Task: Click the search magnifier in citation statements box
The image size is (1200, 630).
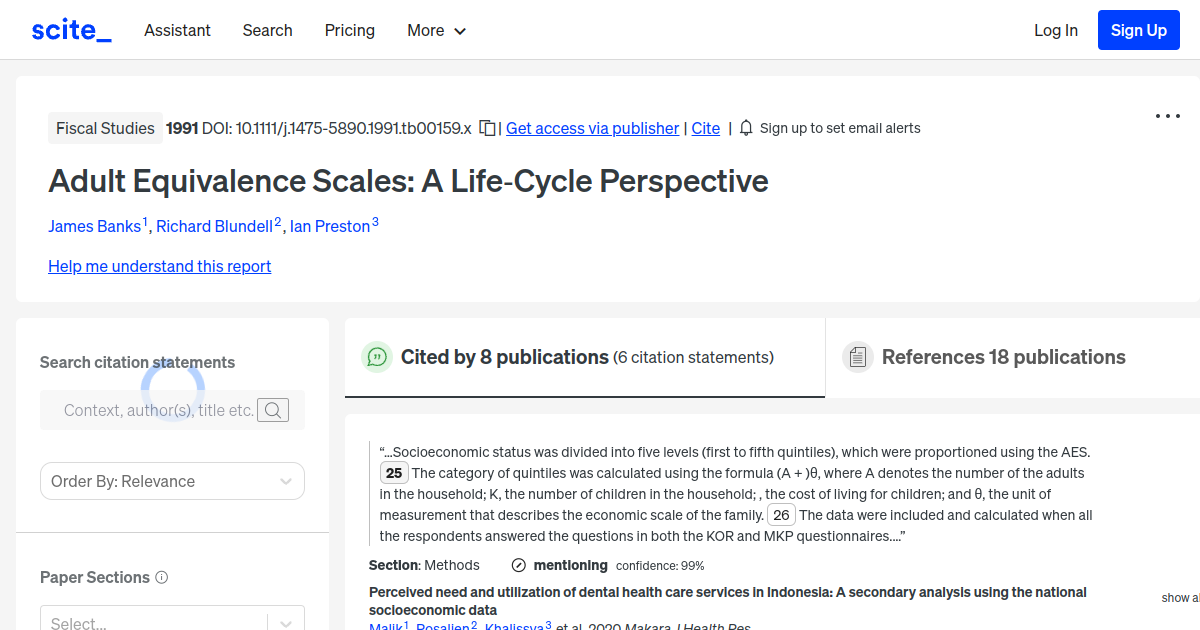Action: (272, 409)
